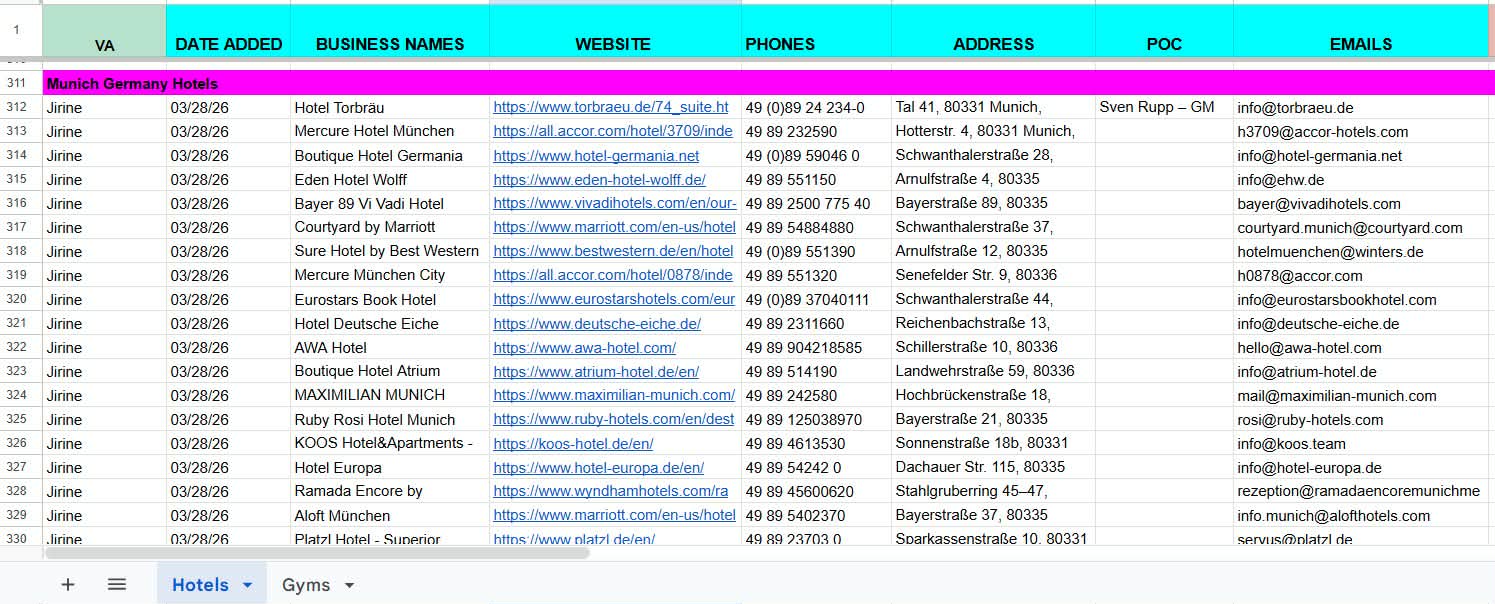Open the atrium-hotel.de link
Viewport: 1495px width, 604px height.
pos(596,371)
